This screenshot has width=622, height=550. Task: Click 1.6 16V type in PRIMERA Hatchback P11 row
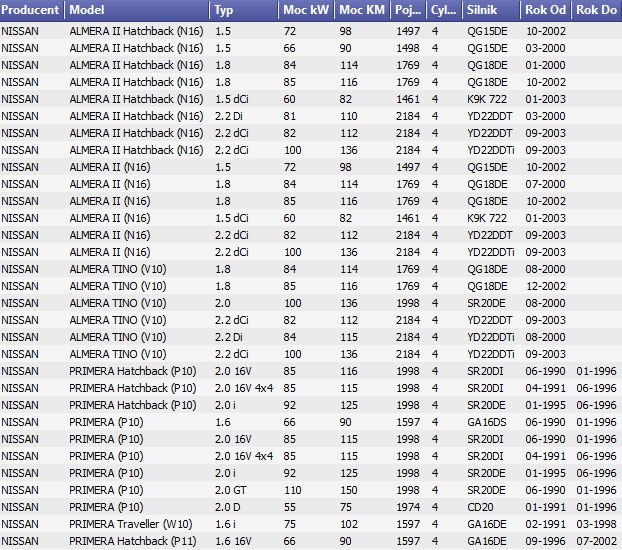(x=233, y=542)
